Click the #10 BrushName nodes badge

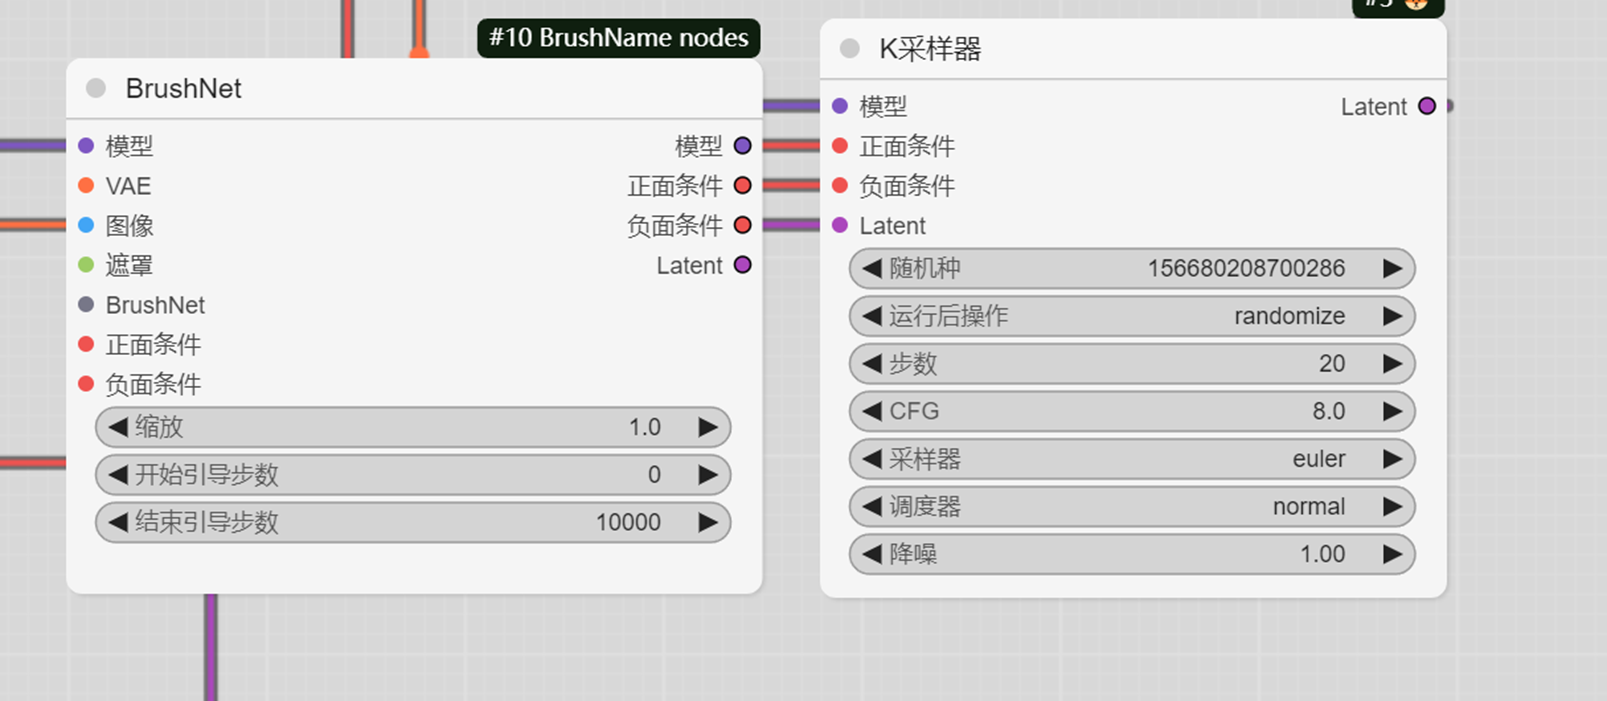(619, 38)
